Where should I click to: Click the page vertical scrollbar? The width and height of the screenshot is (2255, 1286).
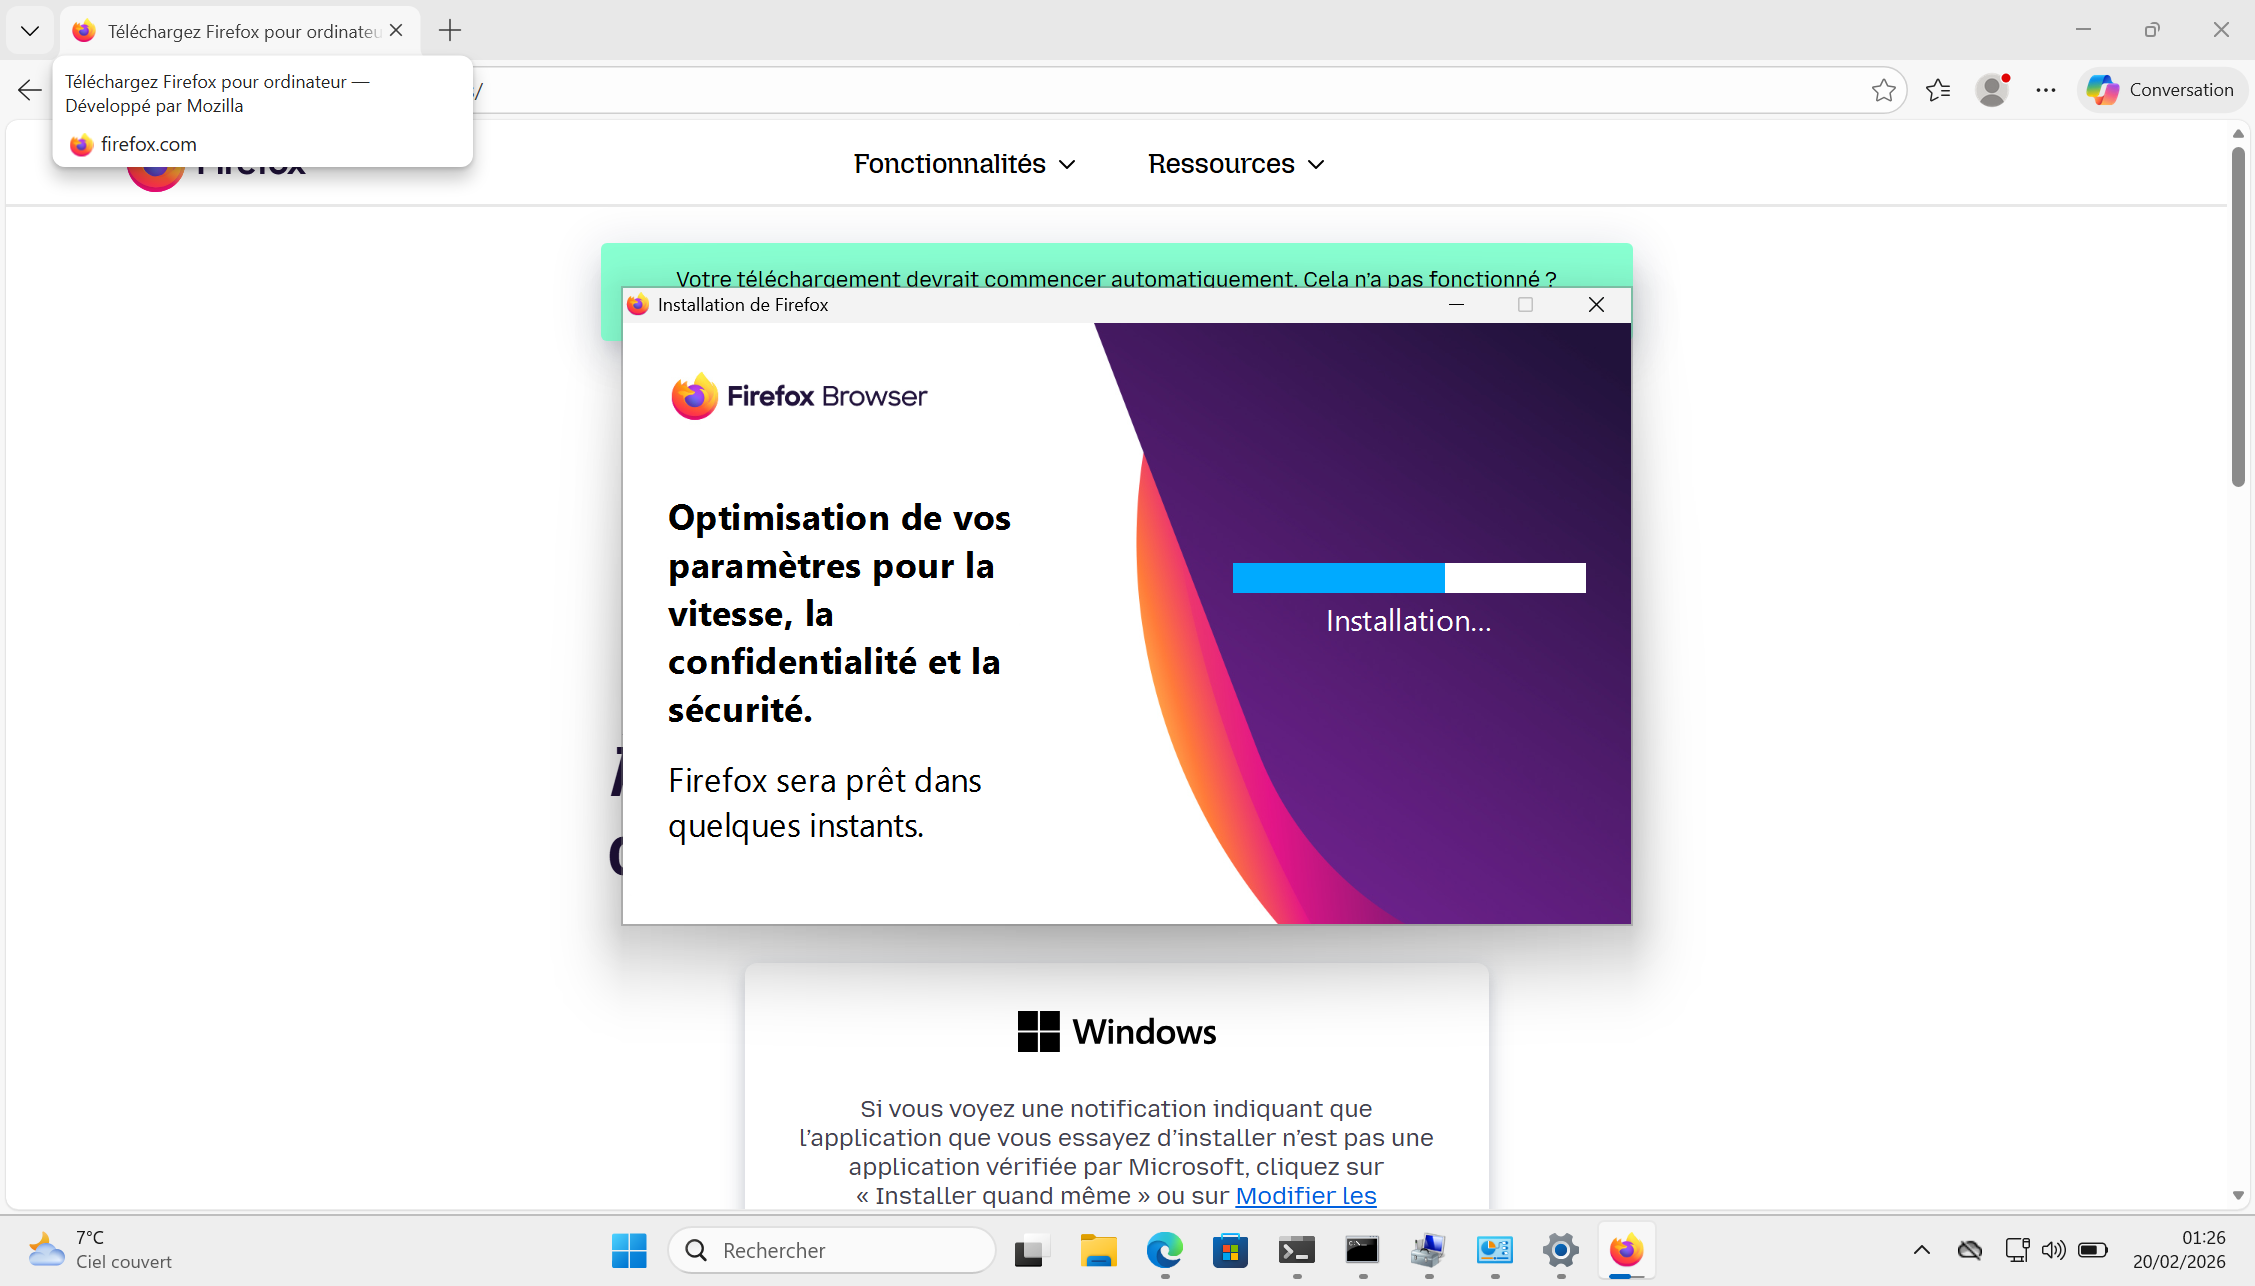point(2238,317)
